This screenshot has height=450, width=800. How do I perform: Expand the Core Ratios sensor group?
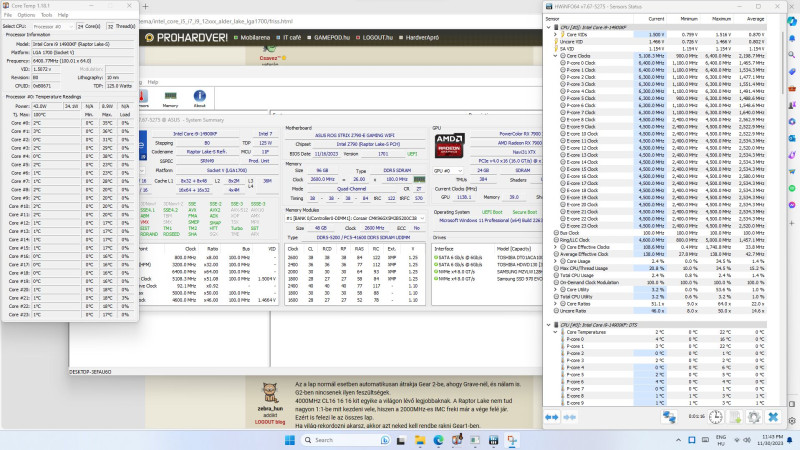[x=556, y=304]
